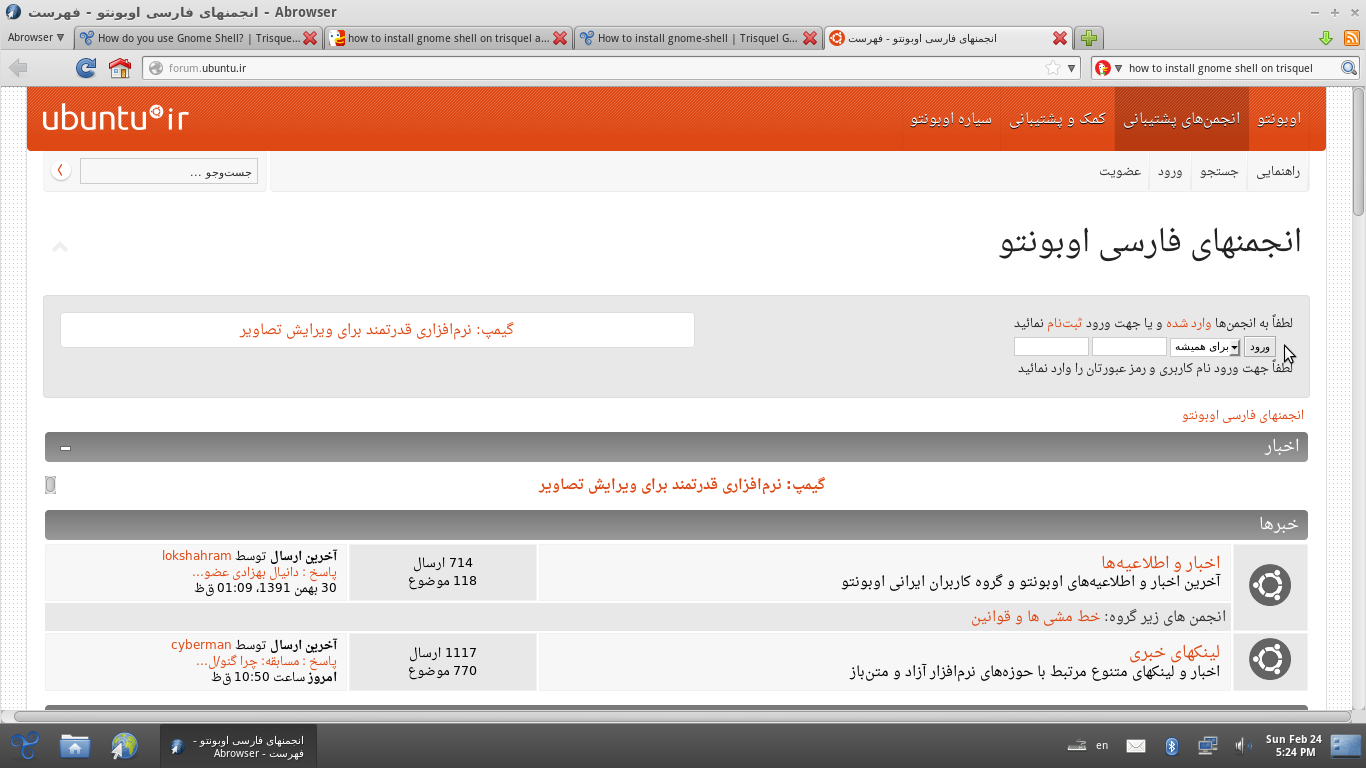The width and height of the screenshot is (1366, 768).
Task: Run search with magnifier icon
Action: click(1349, 68)
